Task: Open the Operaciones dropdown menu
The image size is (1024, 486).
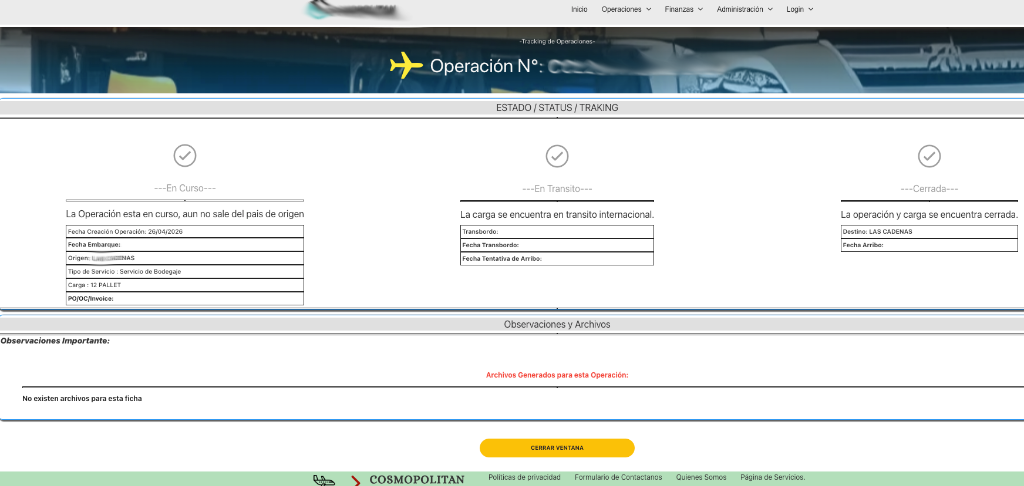Action: [x=626, y=9]
